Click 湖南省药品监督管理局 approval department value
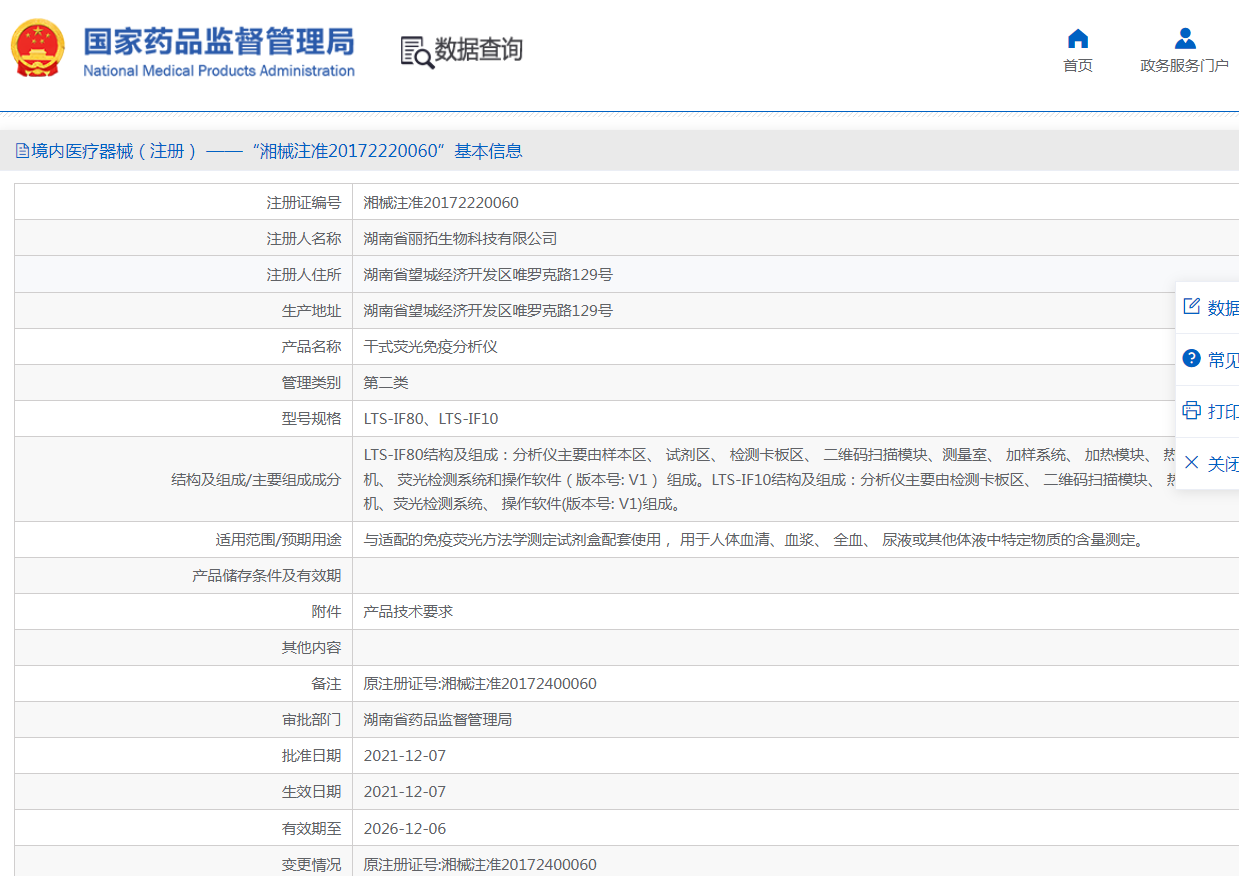This screenshot has height=876, width=1239. (438, 720)
